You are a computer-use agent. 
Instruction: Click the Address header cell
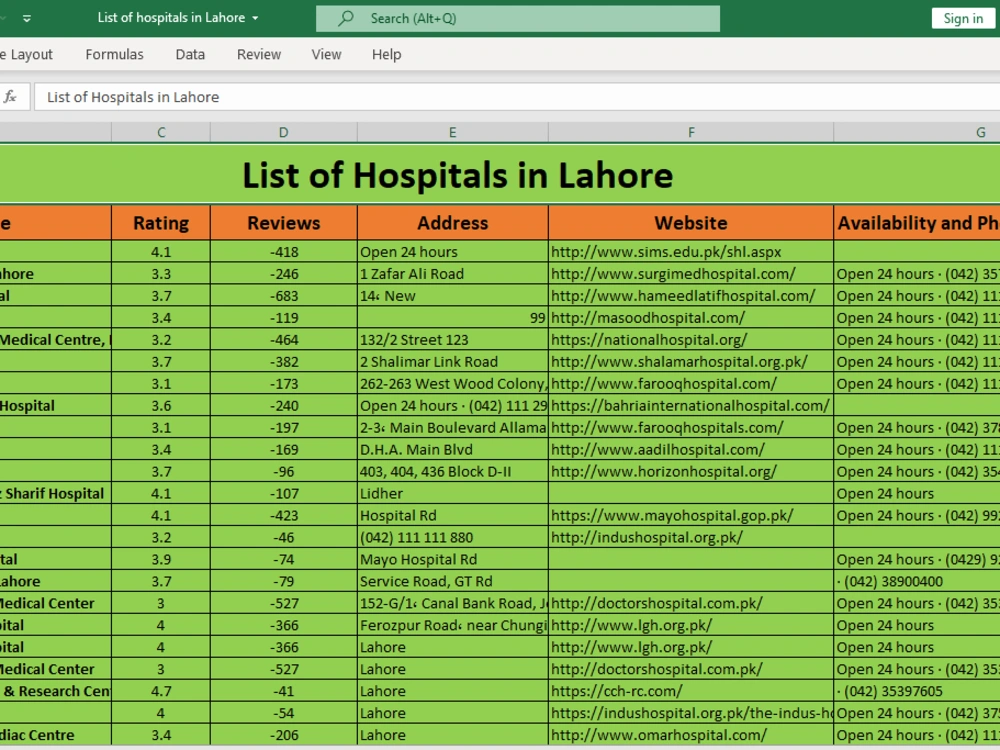click(452, 223)
